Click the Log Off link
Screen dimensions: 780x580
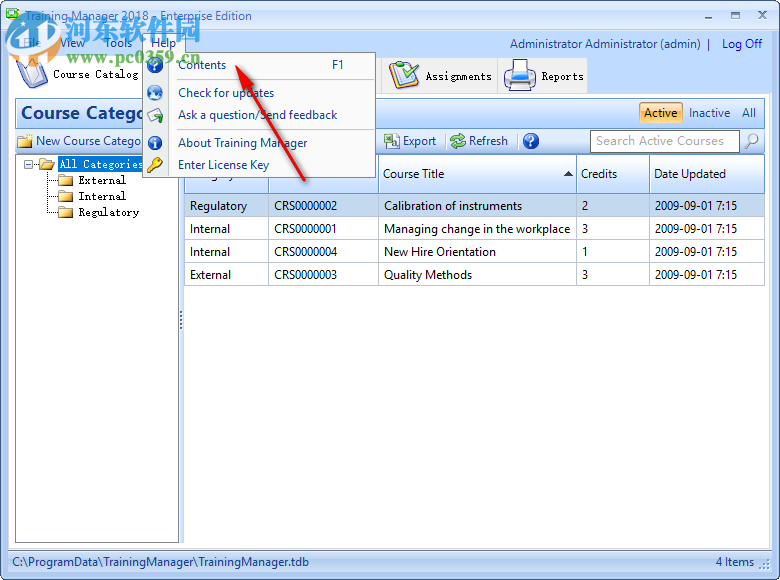click(742, 44)
